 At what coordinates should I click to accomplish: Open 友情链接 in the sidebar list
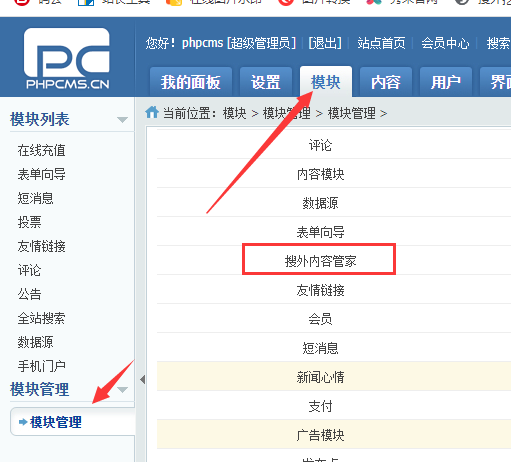(41, 246)
